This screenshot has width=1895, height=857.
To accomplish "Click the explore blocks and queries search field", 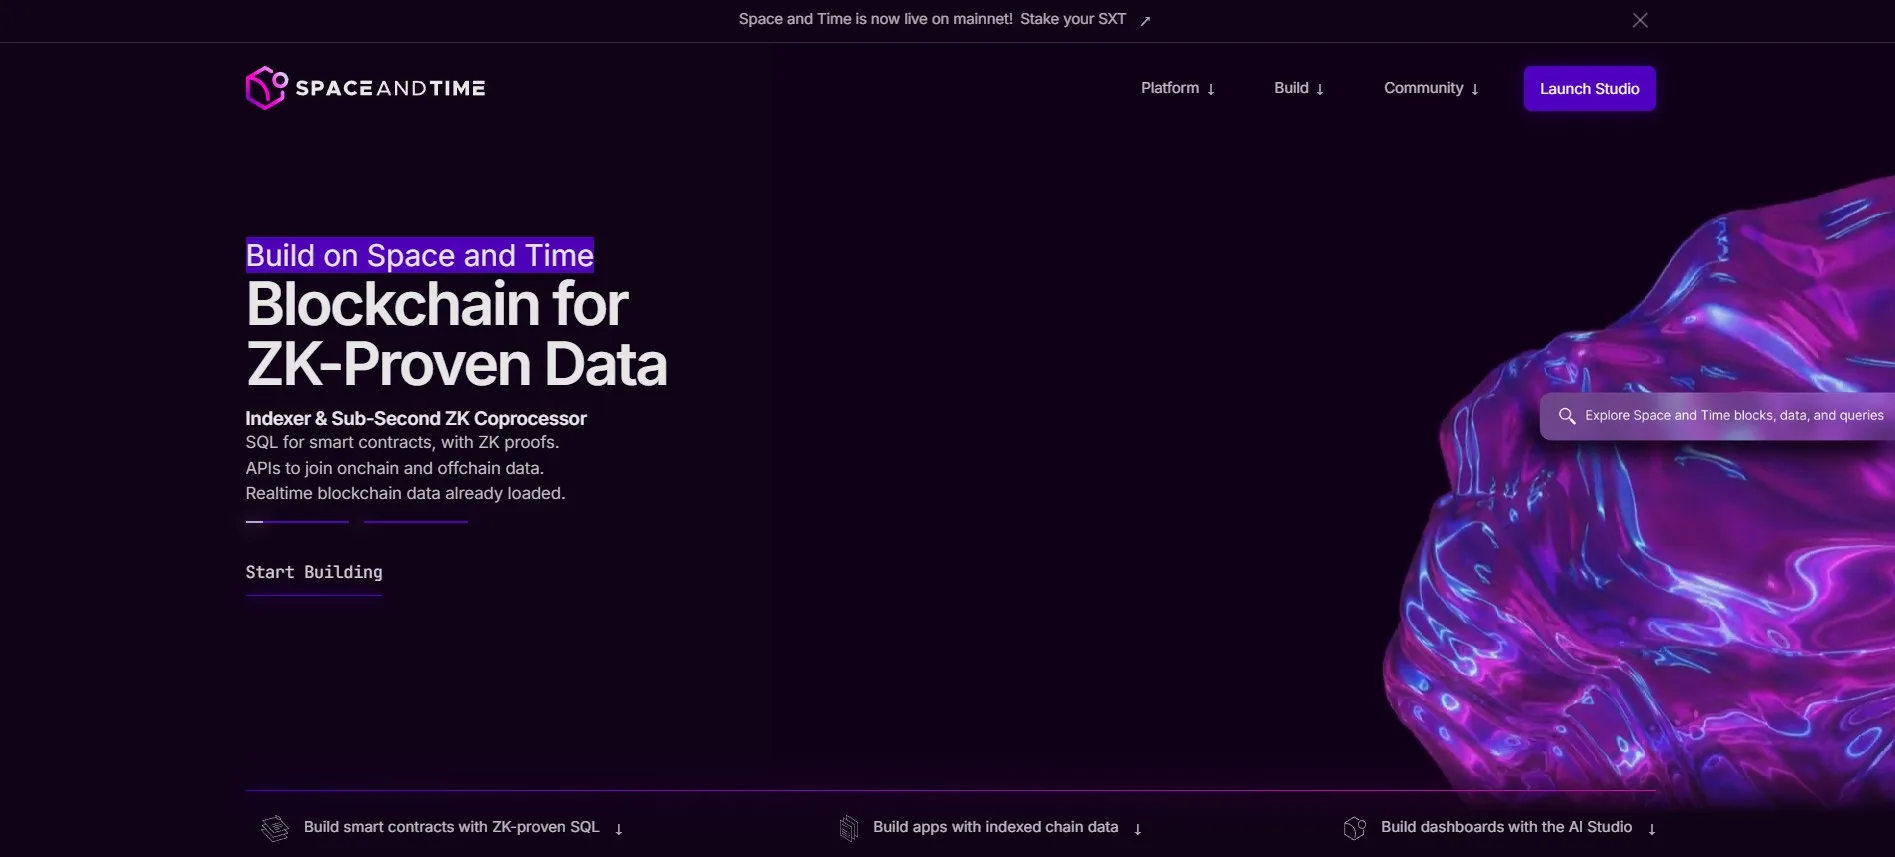I will tap(1717, 415).
